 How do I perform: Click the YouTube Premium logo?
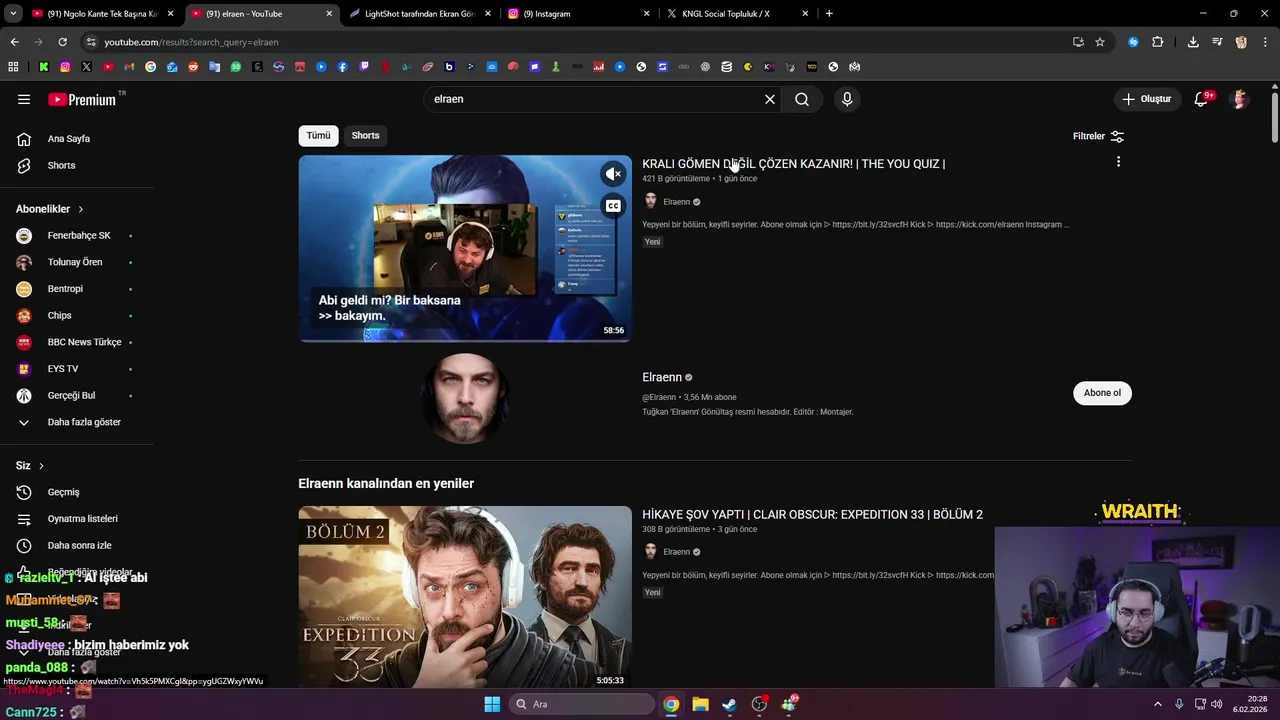click(x=82, y=99)
